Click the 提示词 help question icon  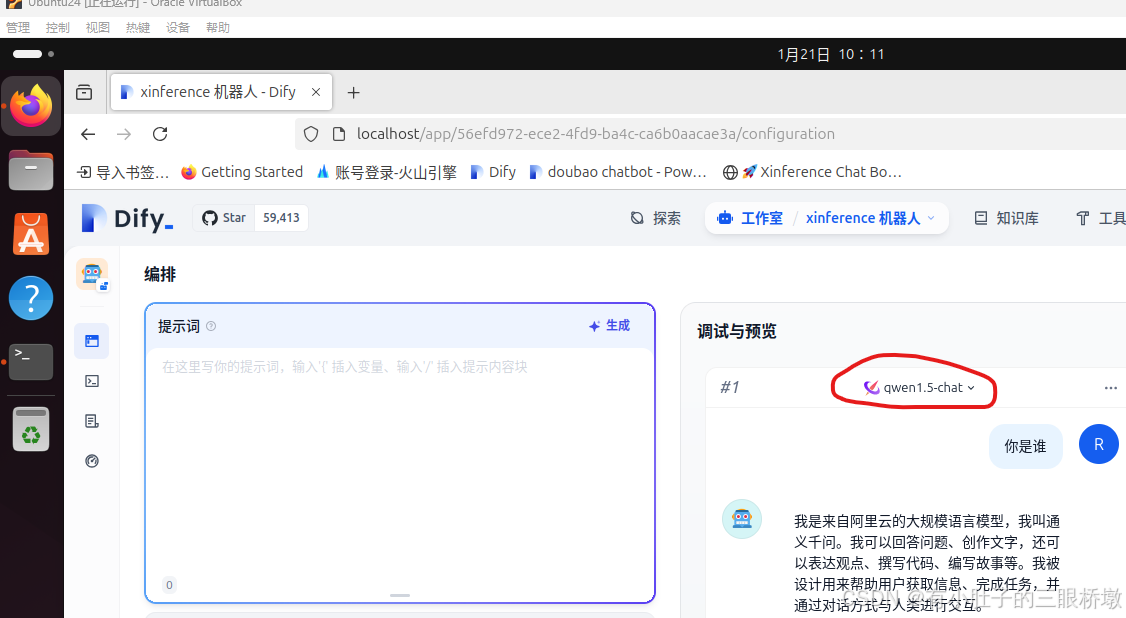tap(211, 327)
